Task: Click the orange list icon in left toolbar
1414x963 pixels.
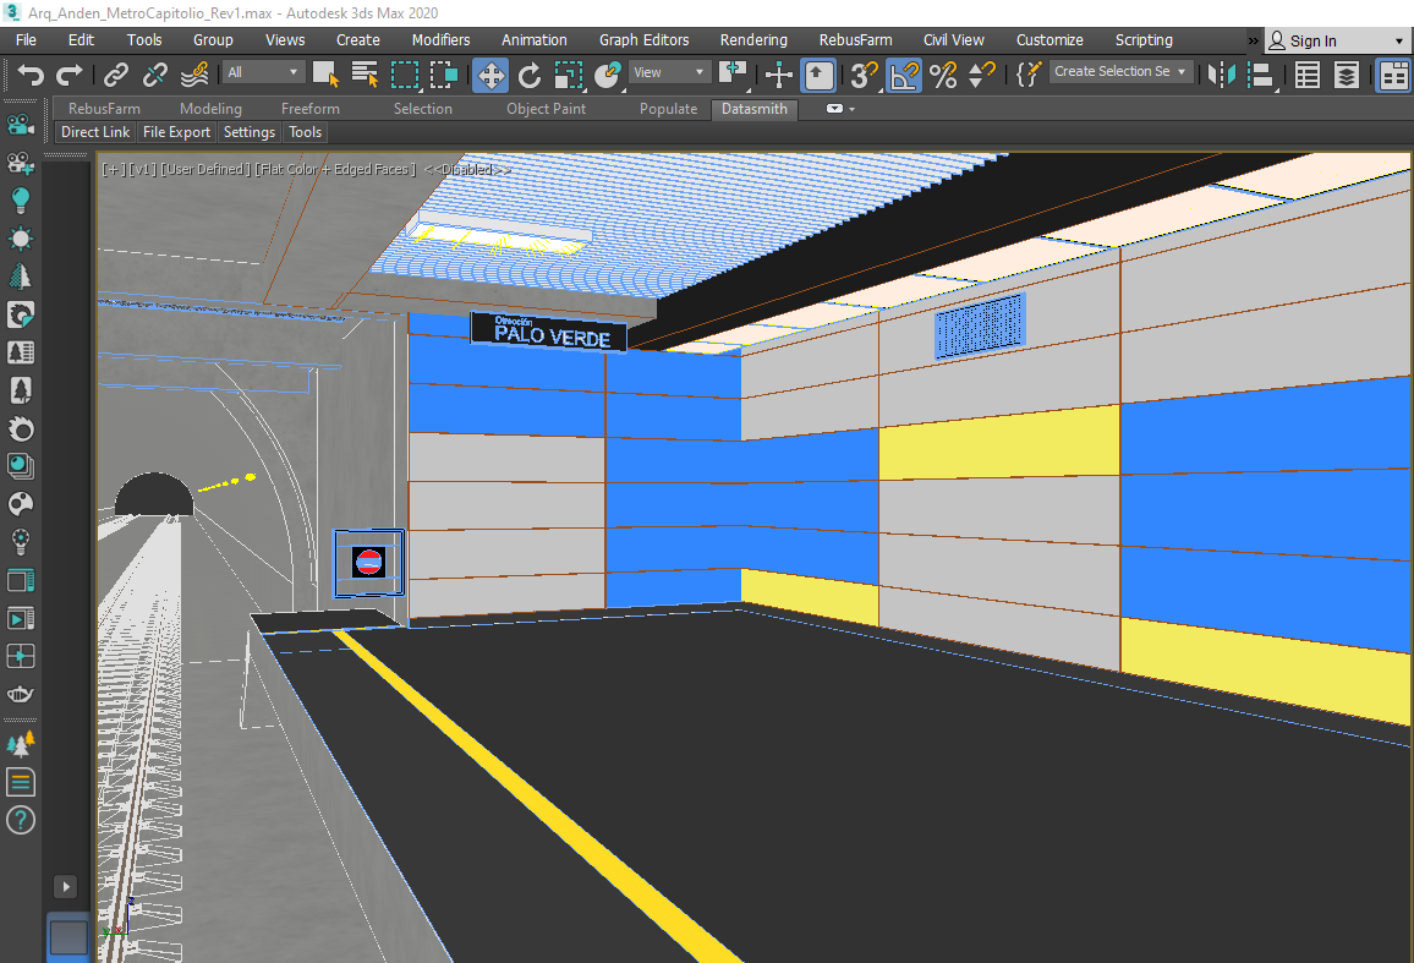Action: click(20, 782)
